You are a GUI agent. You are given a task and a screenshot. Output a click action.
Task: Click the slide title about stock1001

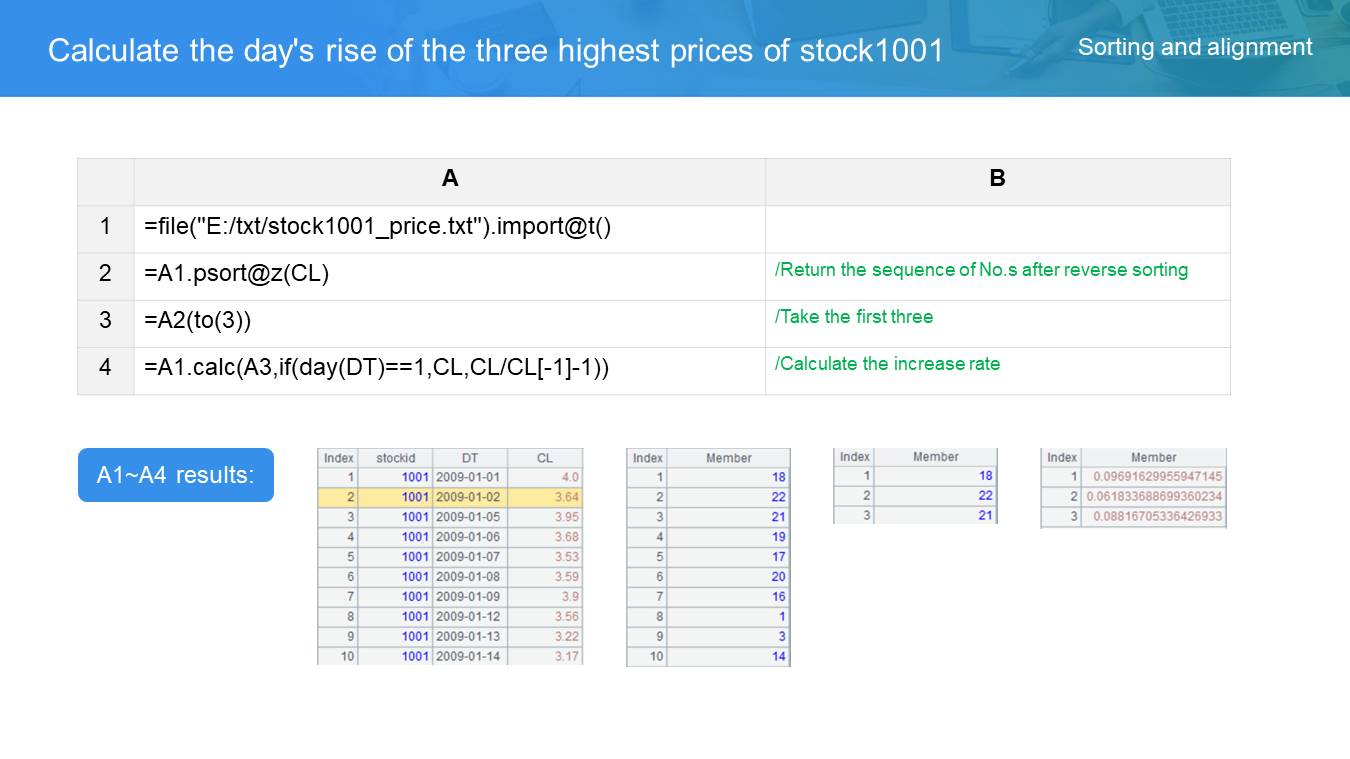point(496,51)
